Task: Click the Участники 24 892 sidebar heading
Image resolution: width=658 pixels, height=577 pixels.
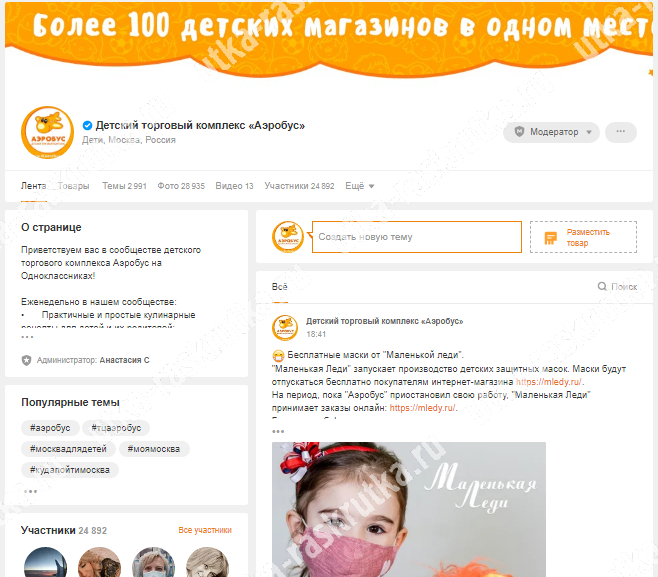Action: [64, 530]
